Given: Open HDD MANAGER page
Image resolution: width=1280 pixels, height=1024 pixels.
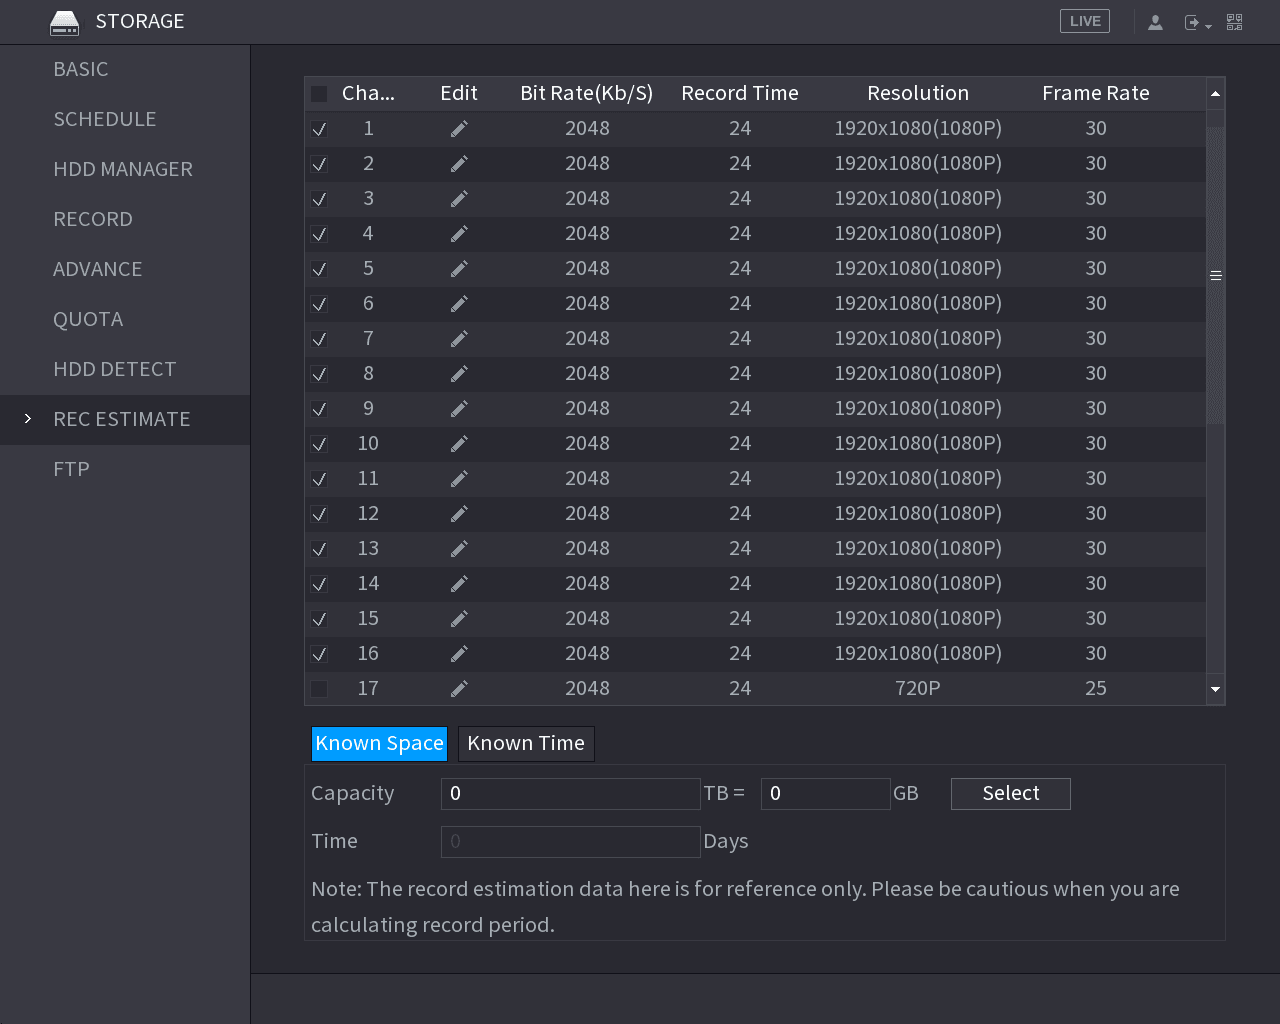Looking at the screenshot, I should [125, 170].
